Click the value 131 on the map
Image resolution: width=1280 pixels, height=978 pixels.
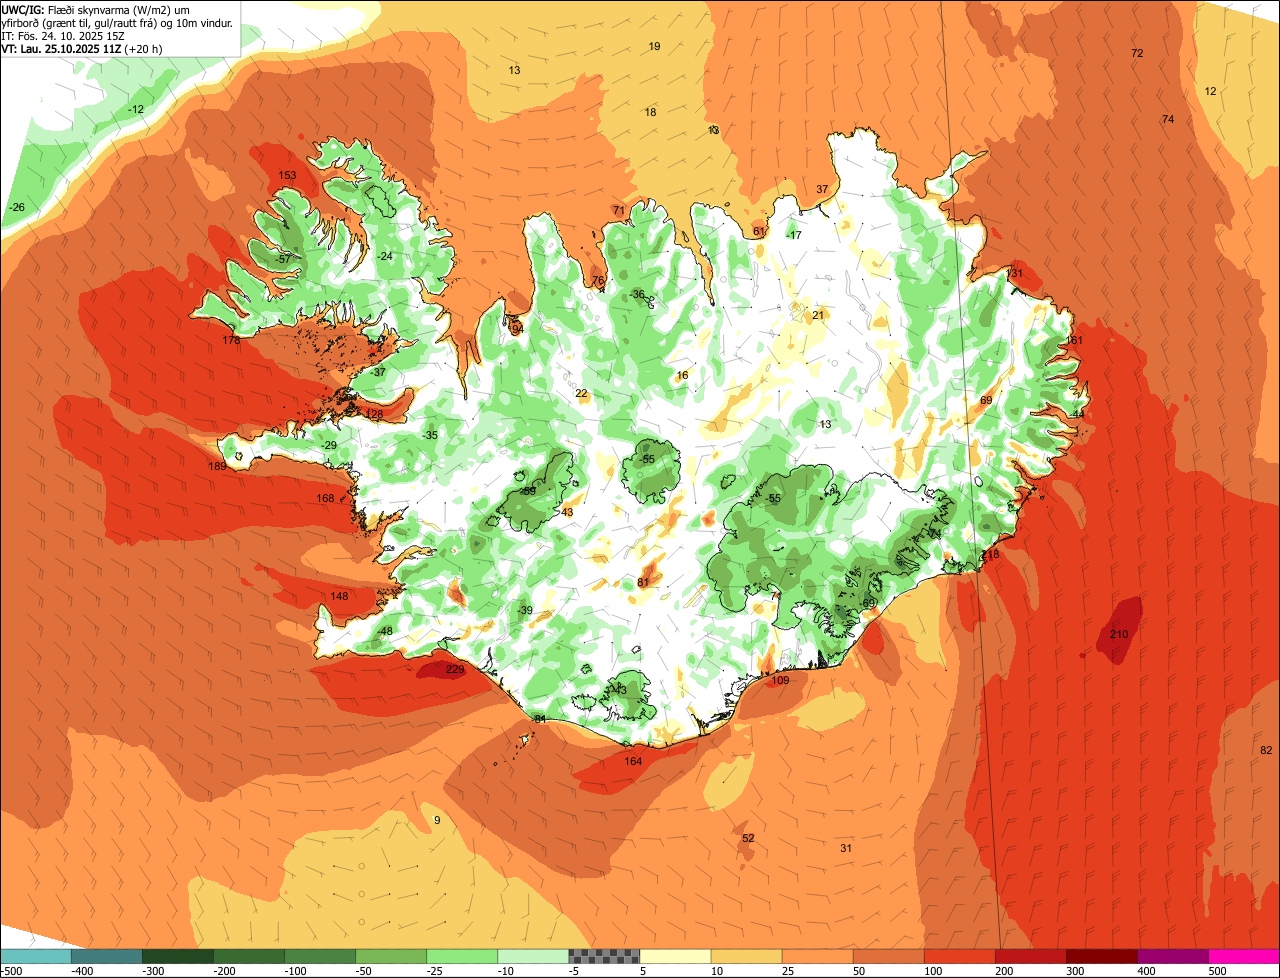click(1015, 273)
